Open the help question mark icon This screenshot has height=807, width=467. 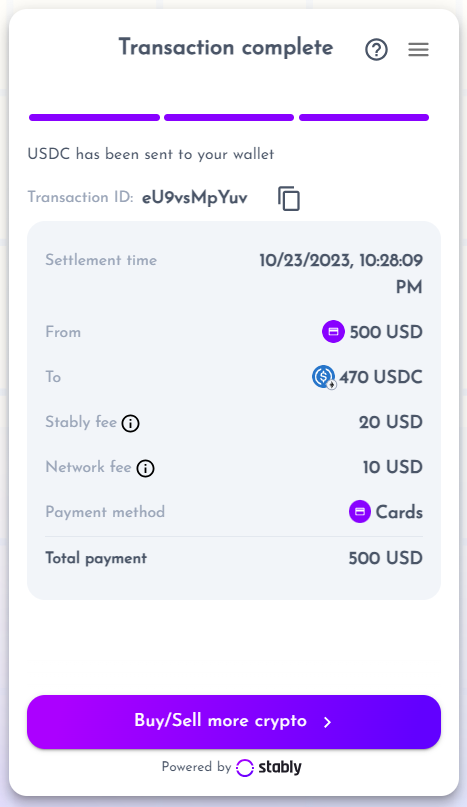point(376,50)
